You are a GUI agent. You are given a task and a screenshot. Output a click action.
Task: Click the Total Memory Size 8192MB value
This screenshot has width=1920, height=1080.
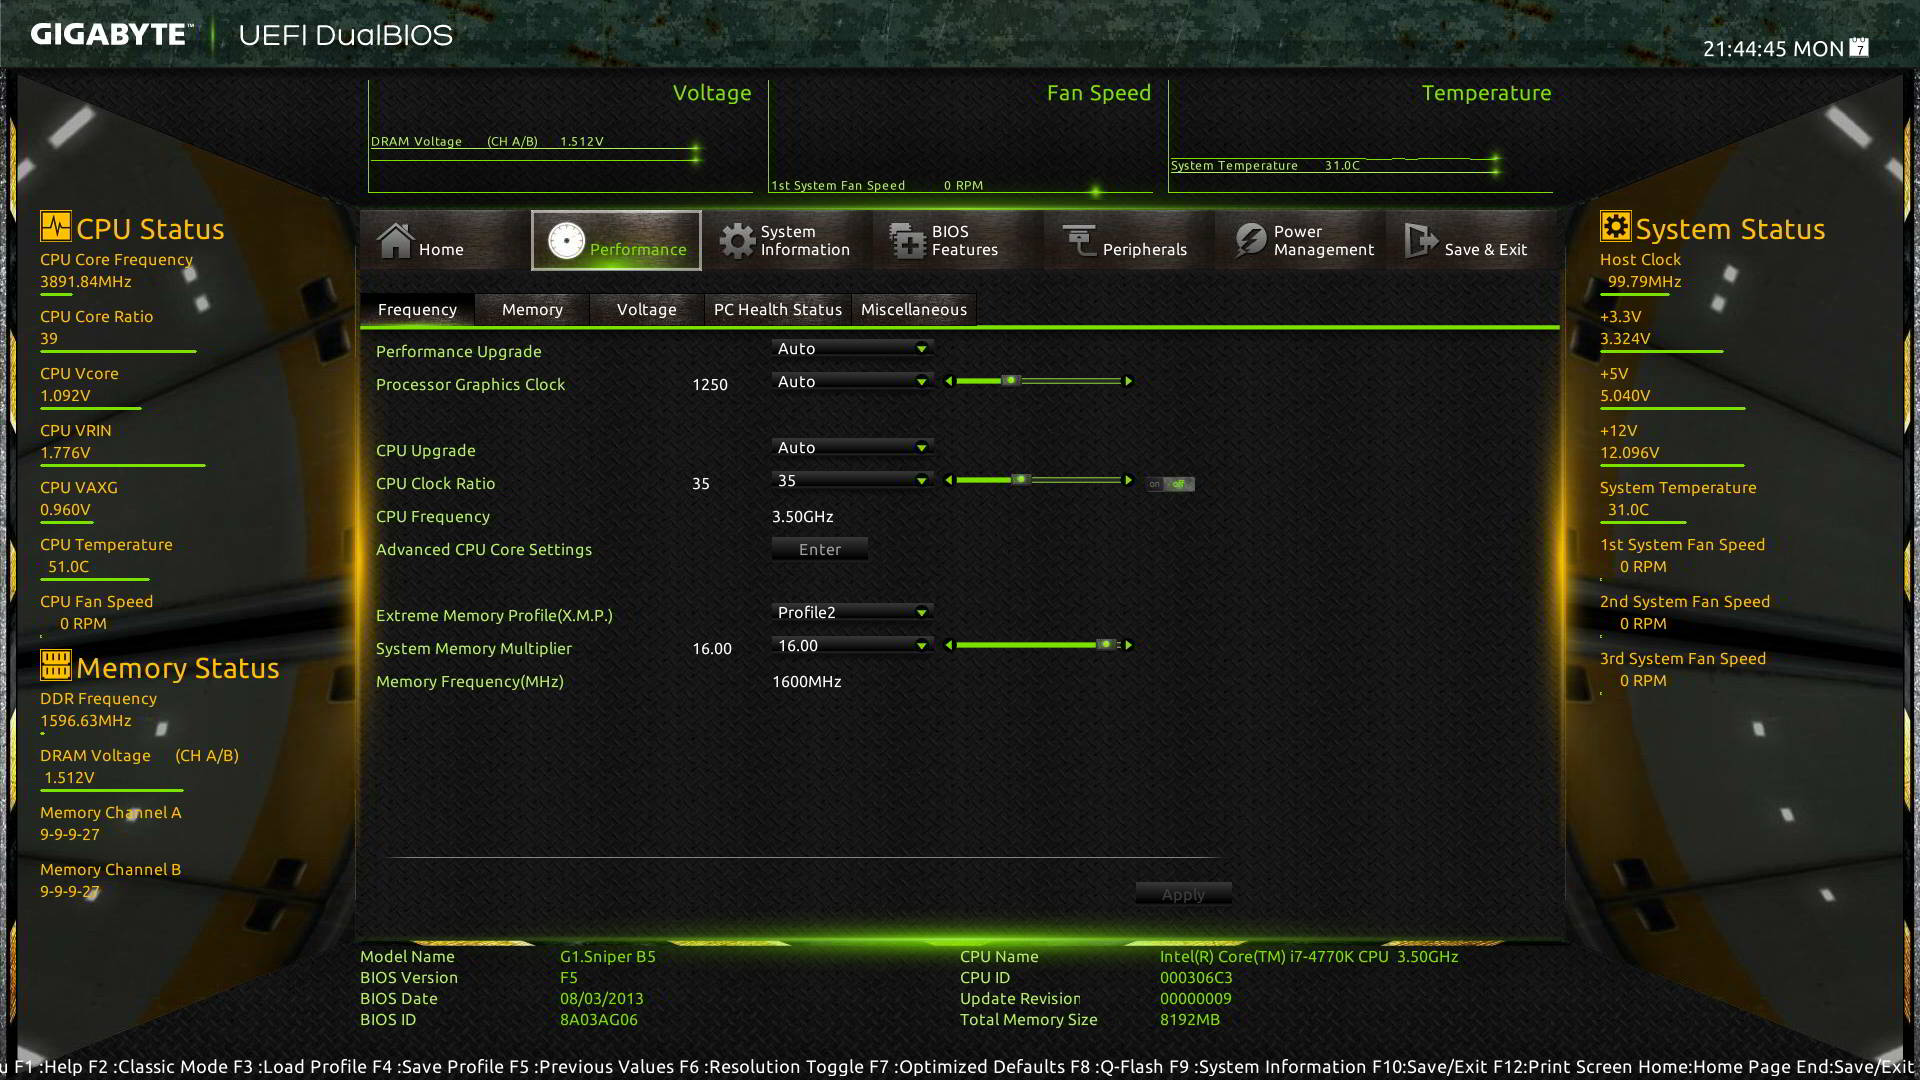(1190, 1019)
